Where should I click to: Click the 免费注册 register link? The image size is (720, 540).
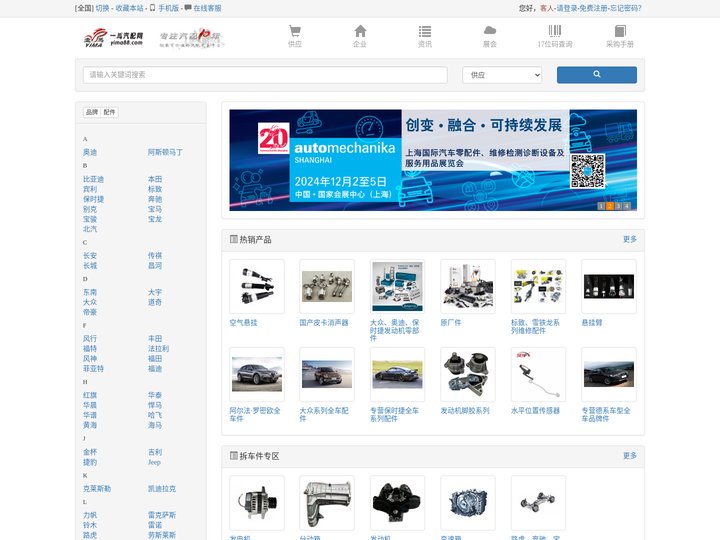(x=593, y=8)
